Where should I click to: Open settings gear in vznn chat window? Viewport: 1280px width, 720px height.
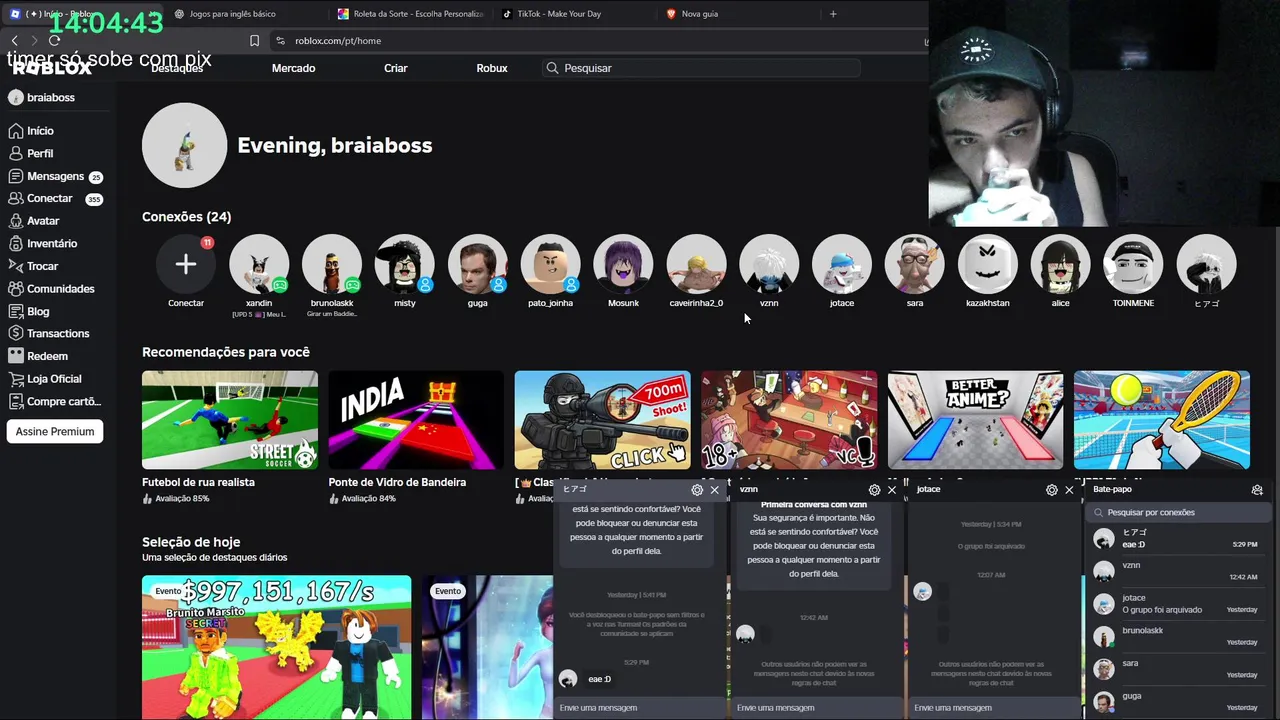(x=874, y=490)
